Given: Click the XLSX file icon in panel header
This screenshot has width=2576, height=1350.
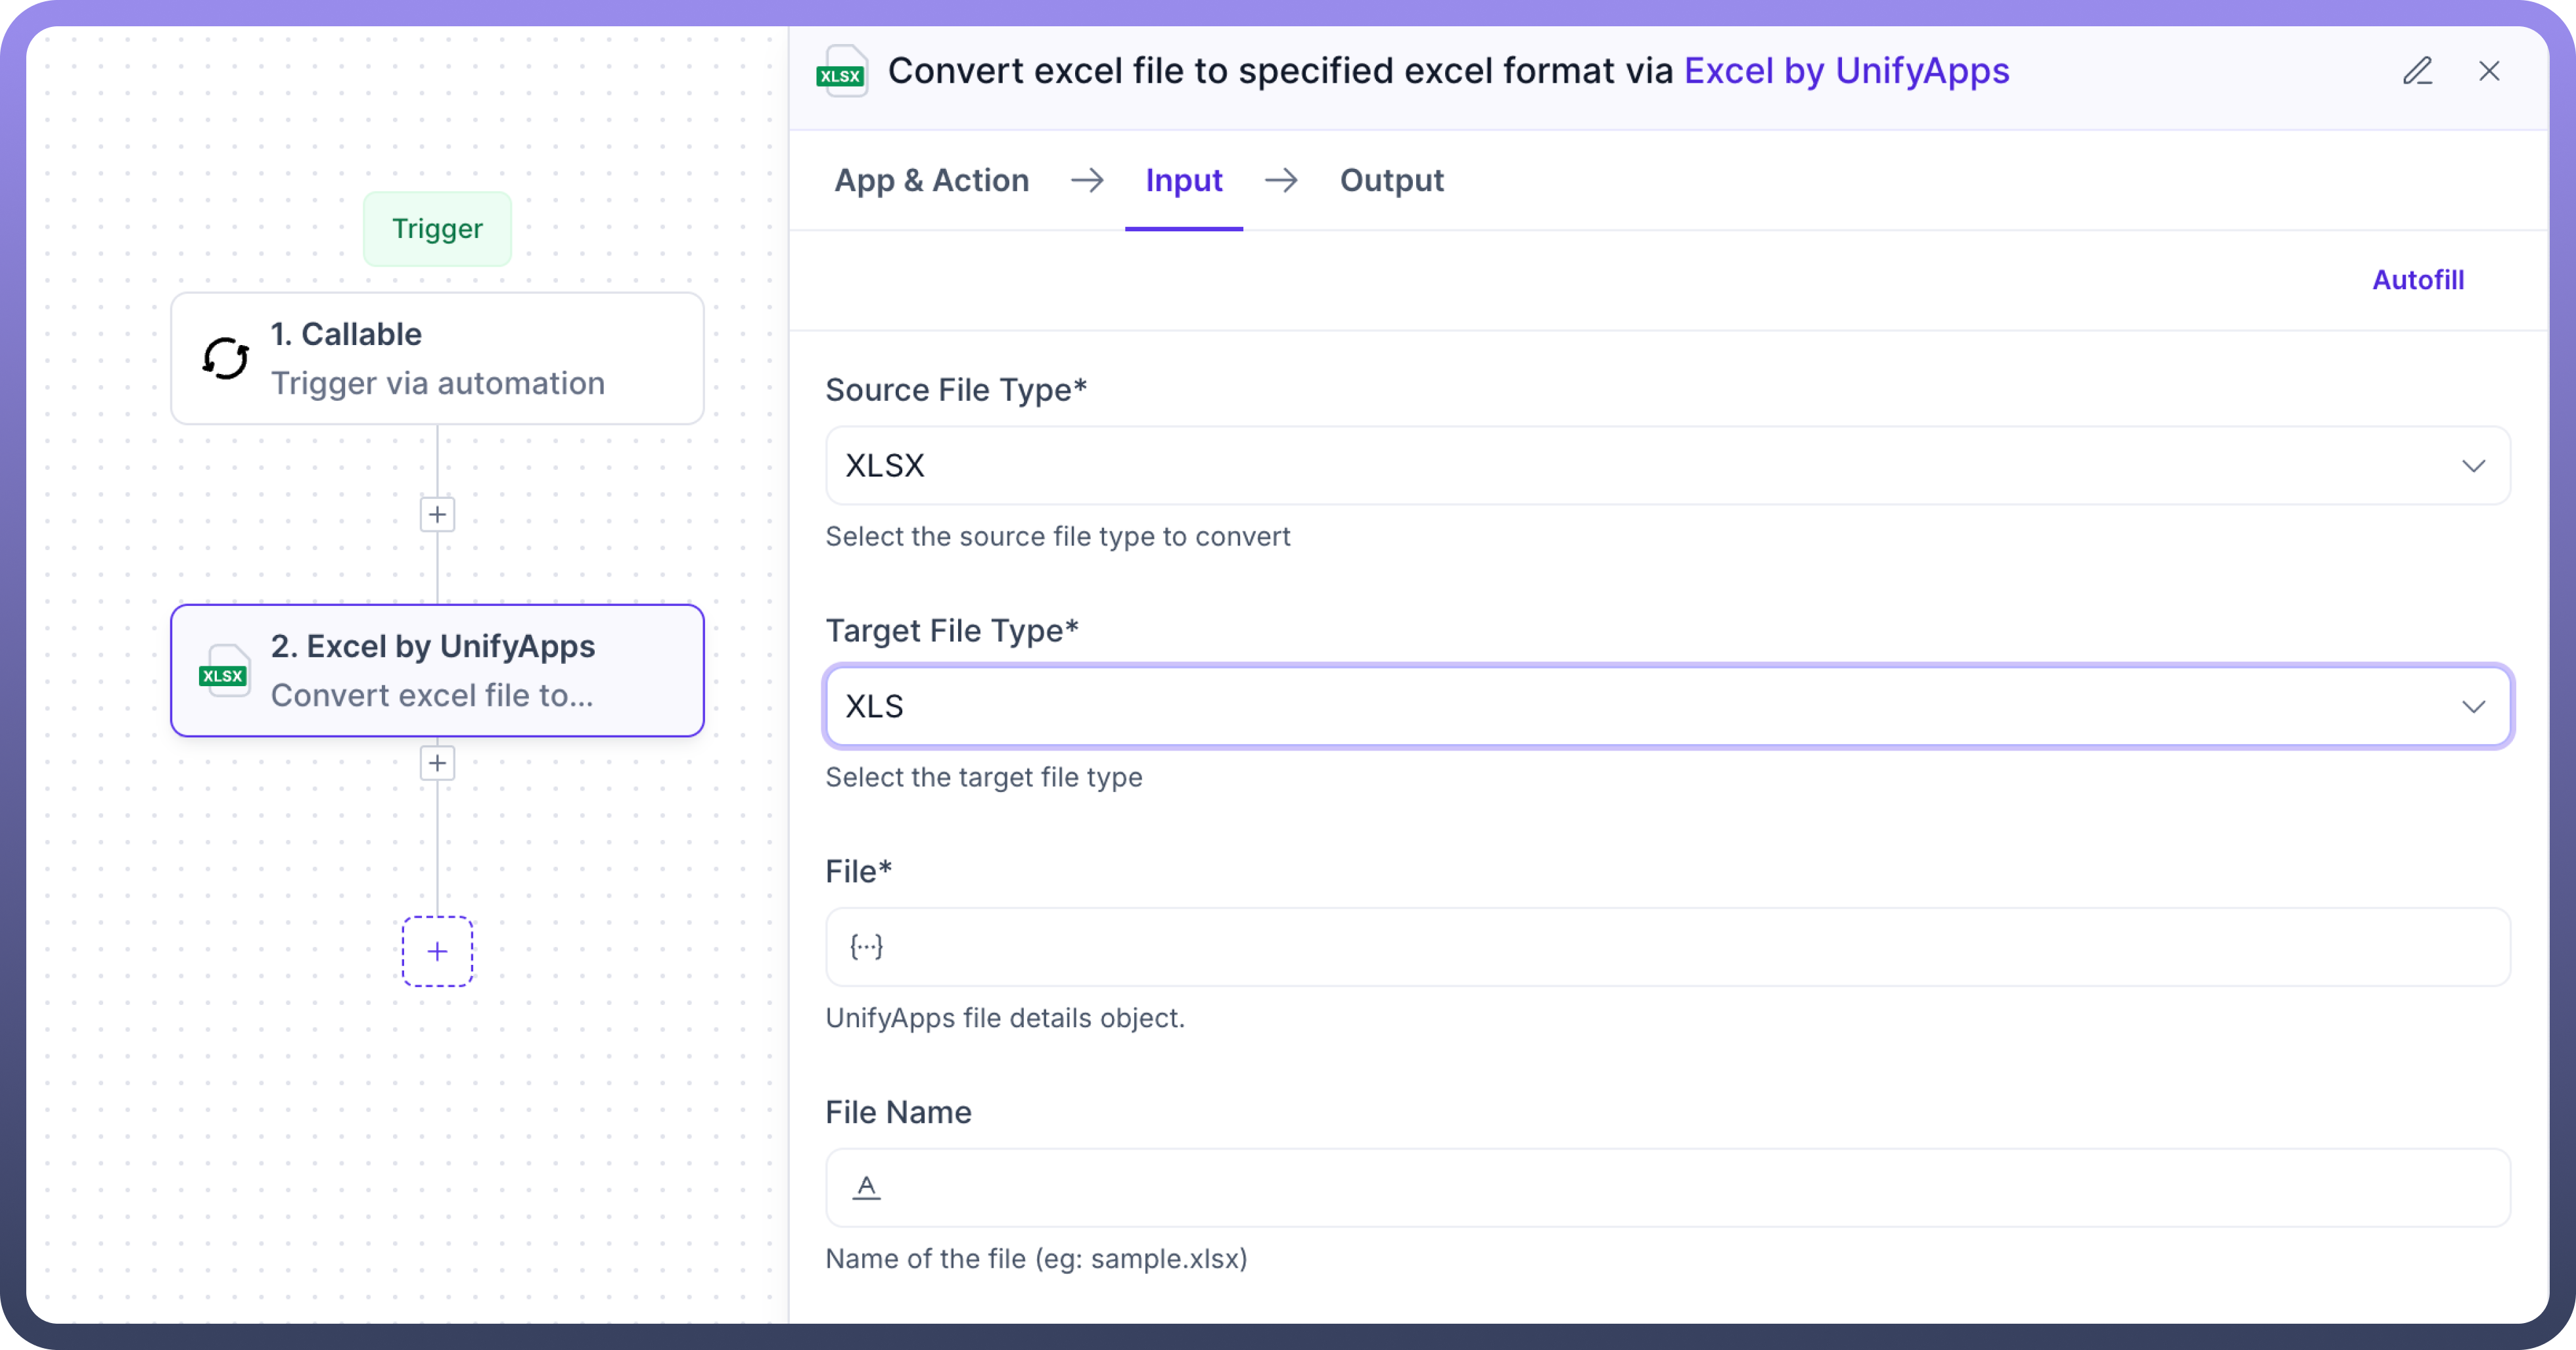Looking at the screenshot, I should tap(841, 71).
